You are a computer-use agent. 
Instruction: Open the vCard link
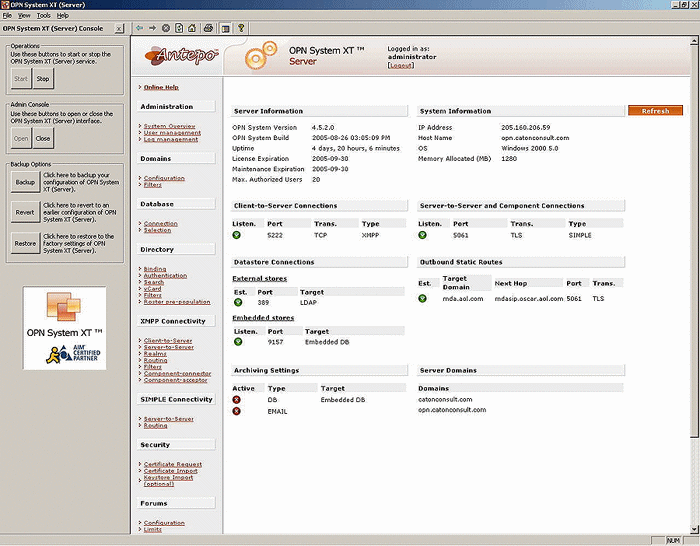152,288
